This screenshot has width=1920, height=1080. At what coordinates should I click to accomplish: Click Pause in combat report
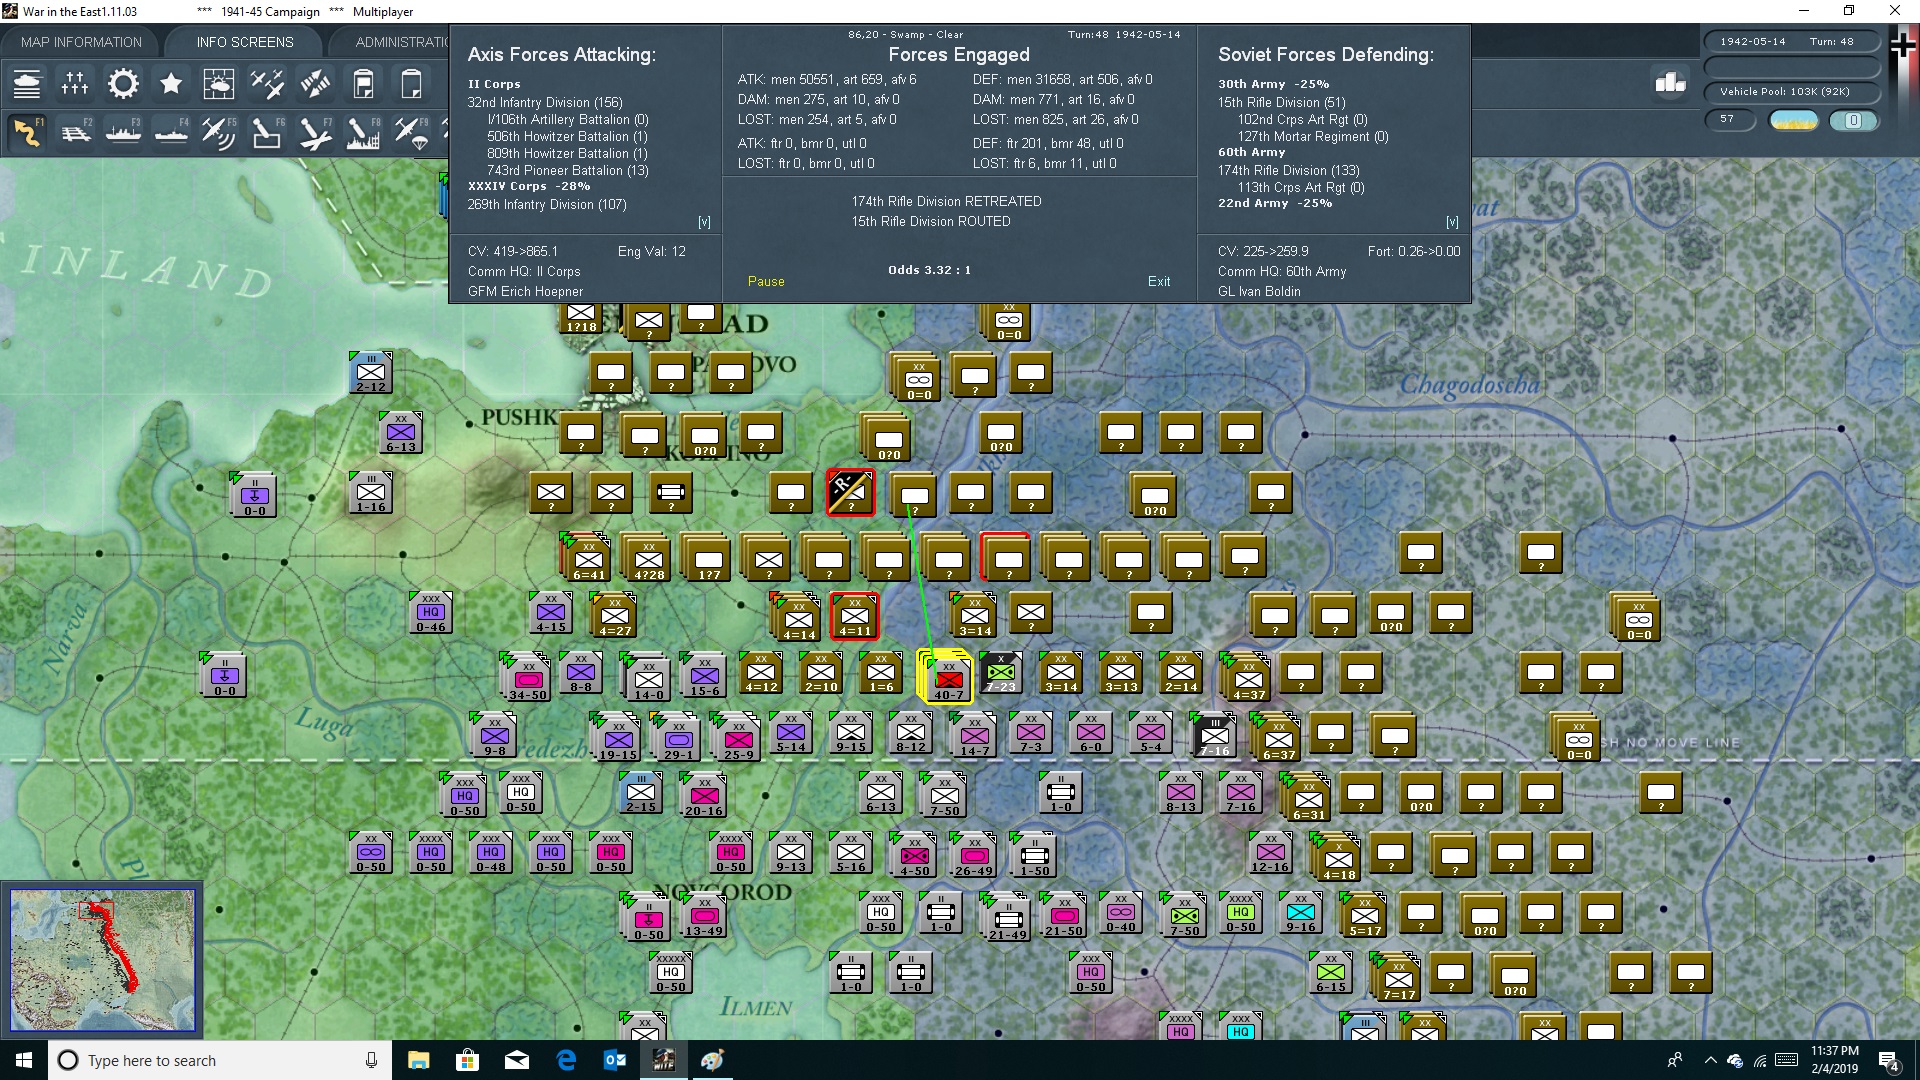pos(766,282)
